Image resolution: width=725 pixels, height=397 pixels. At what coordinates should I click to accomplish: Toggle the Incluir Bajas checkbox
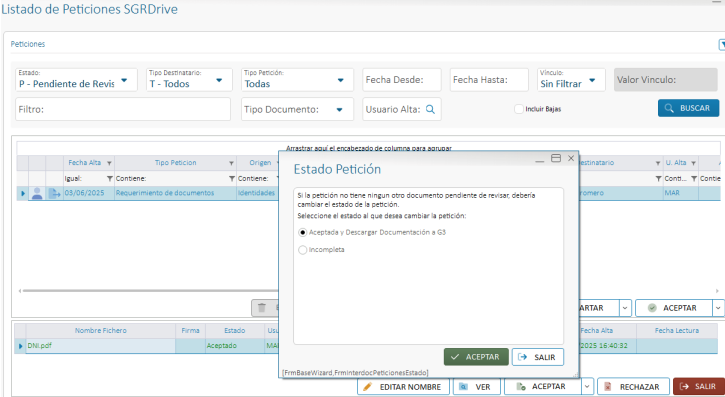(519, 109)
